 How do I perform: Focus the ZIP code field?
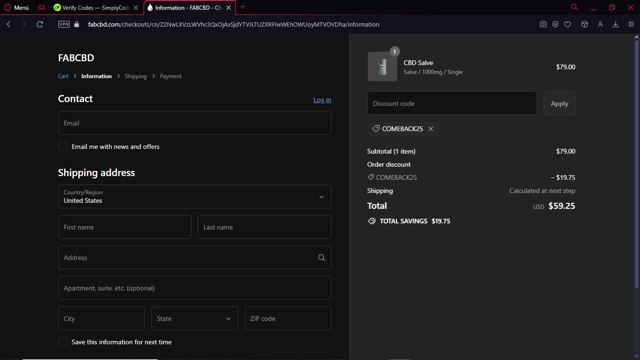tap(288, 318)
